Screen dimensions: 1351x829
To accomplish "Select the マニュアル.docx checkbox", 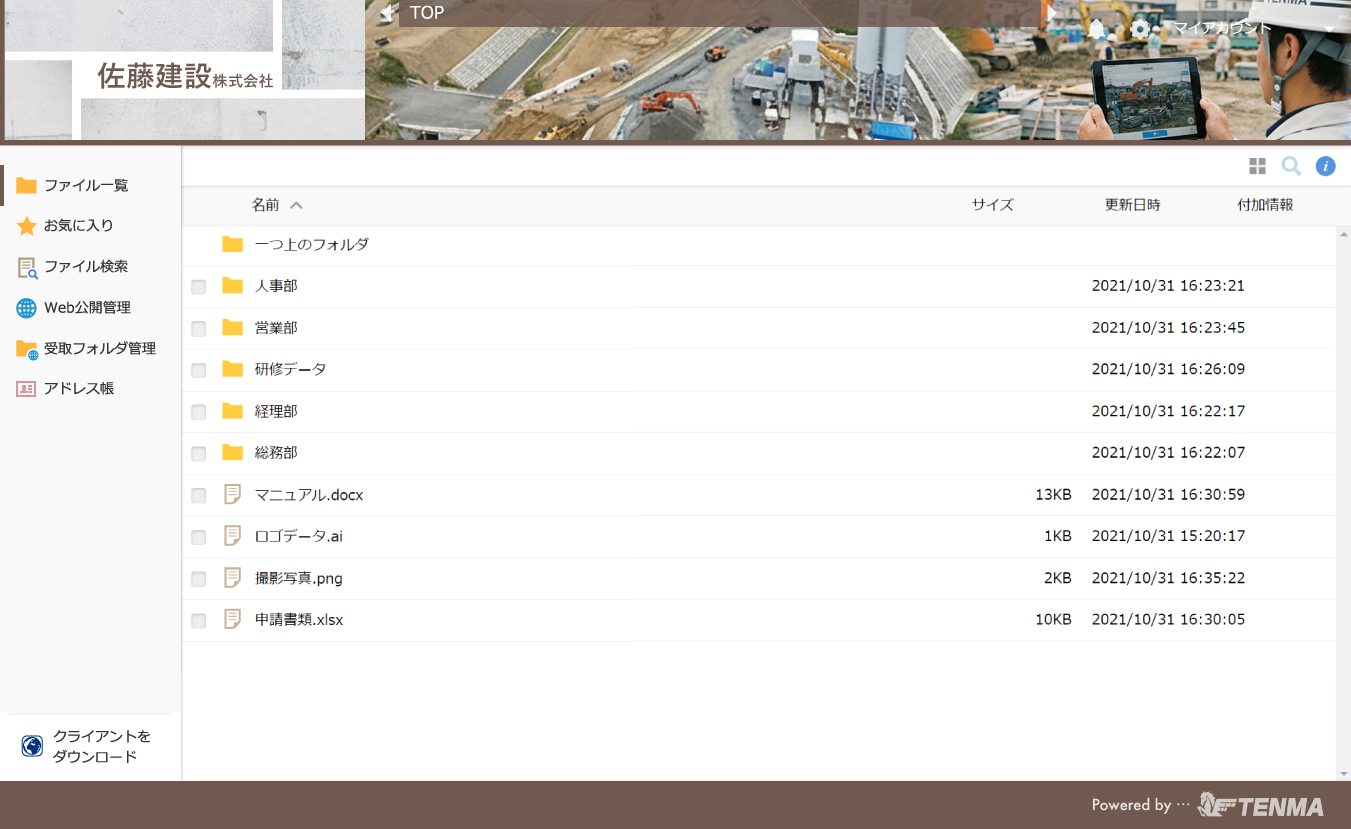I will (199, 496).
